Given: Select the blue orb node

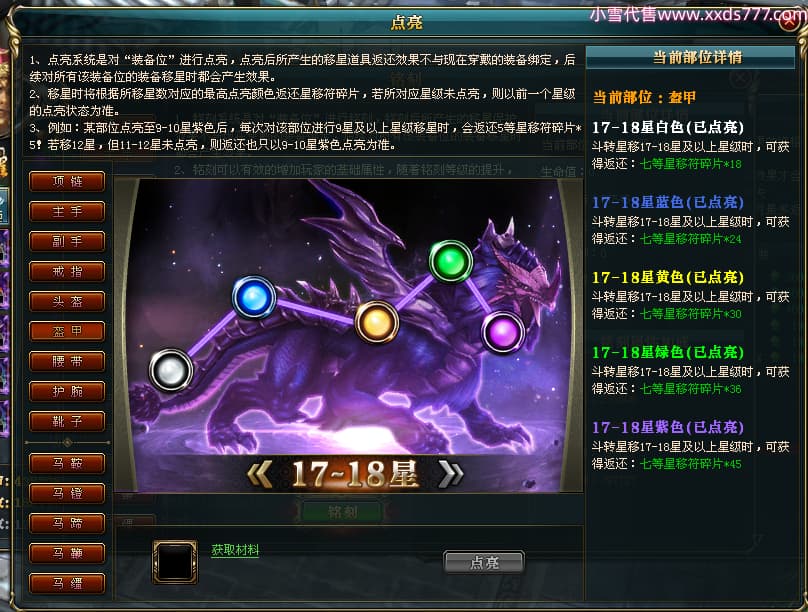Looking at the screenshot, I should click(254, 297).
